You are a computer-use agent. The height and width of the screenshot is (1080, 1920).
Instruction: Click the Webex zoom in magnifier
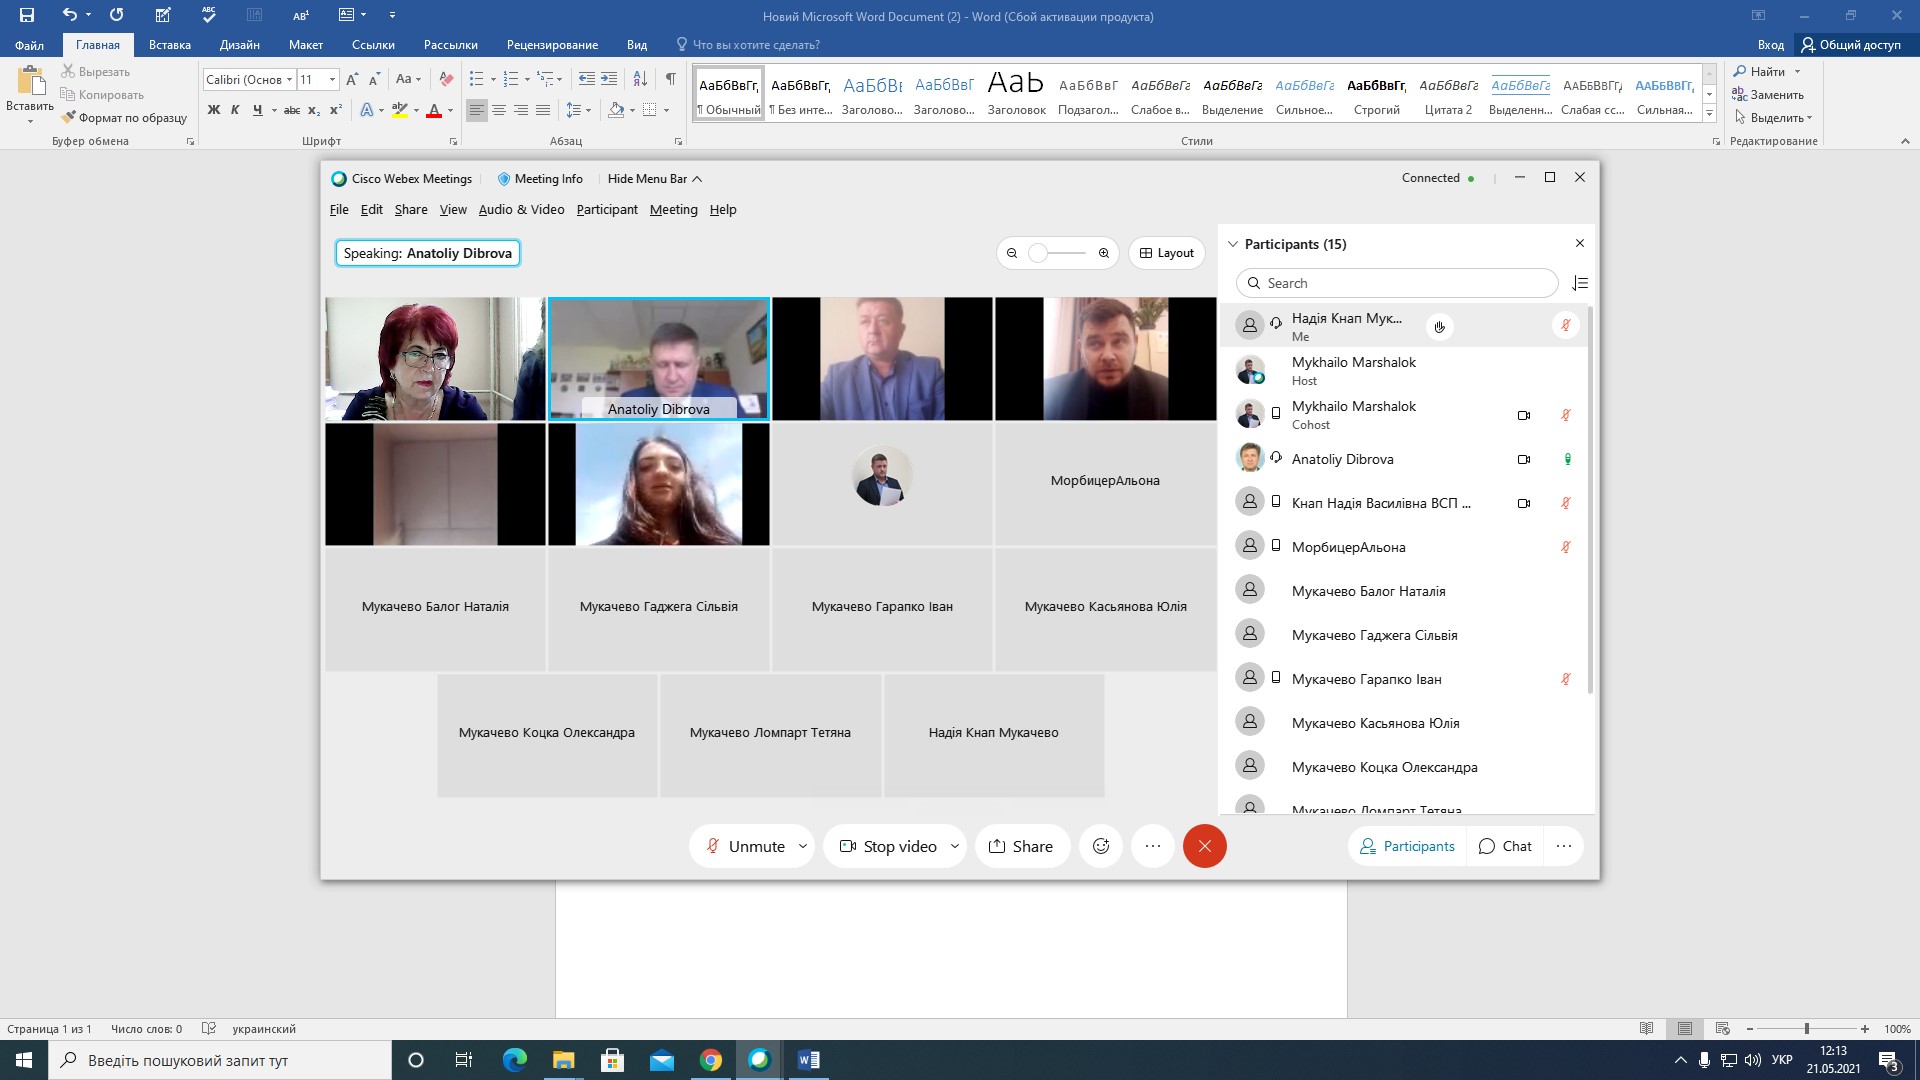tap(1104, 253)
